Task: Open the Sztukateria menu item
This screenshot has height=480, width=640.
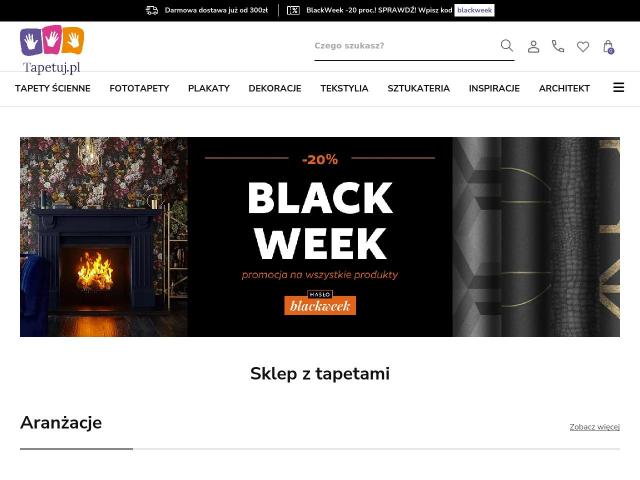Action: (418, 88)
